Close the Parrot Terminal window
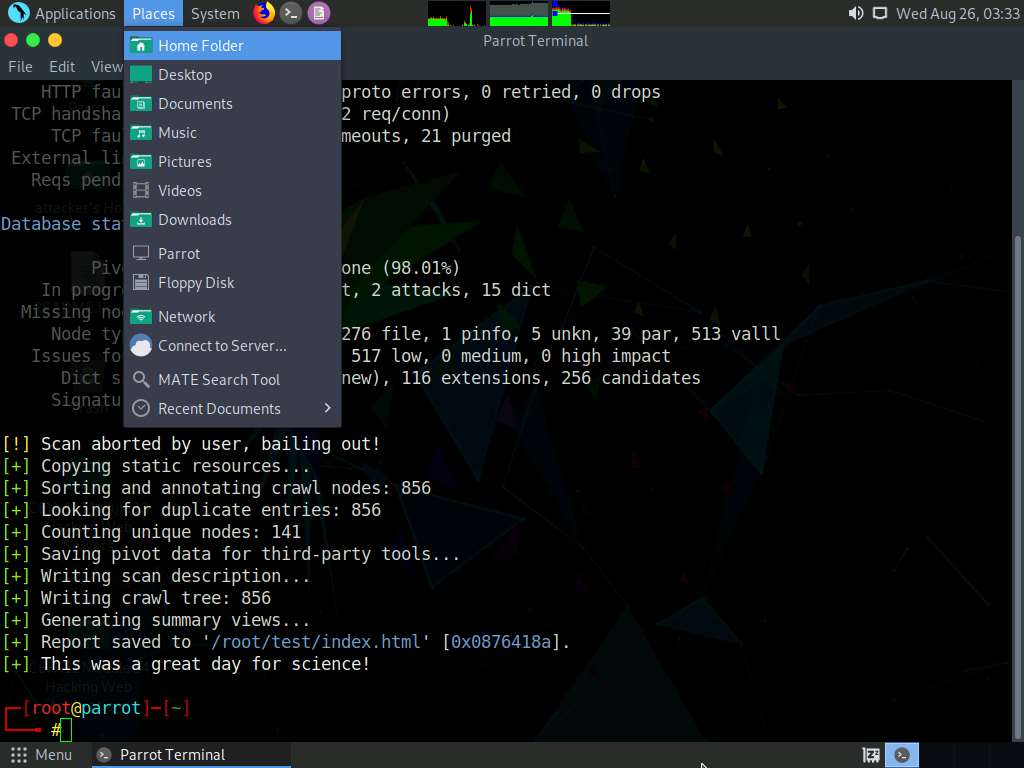 pyautogui.click(x=11, y=40)
